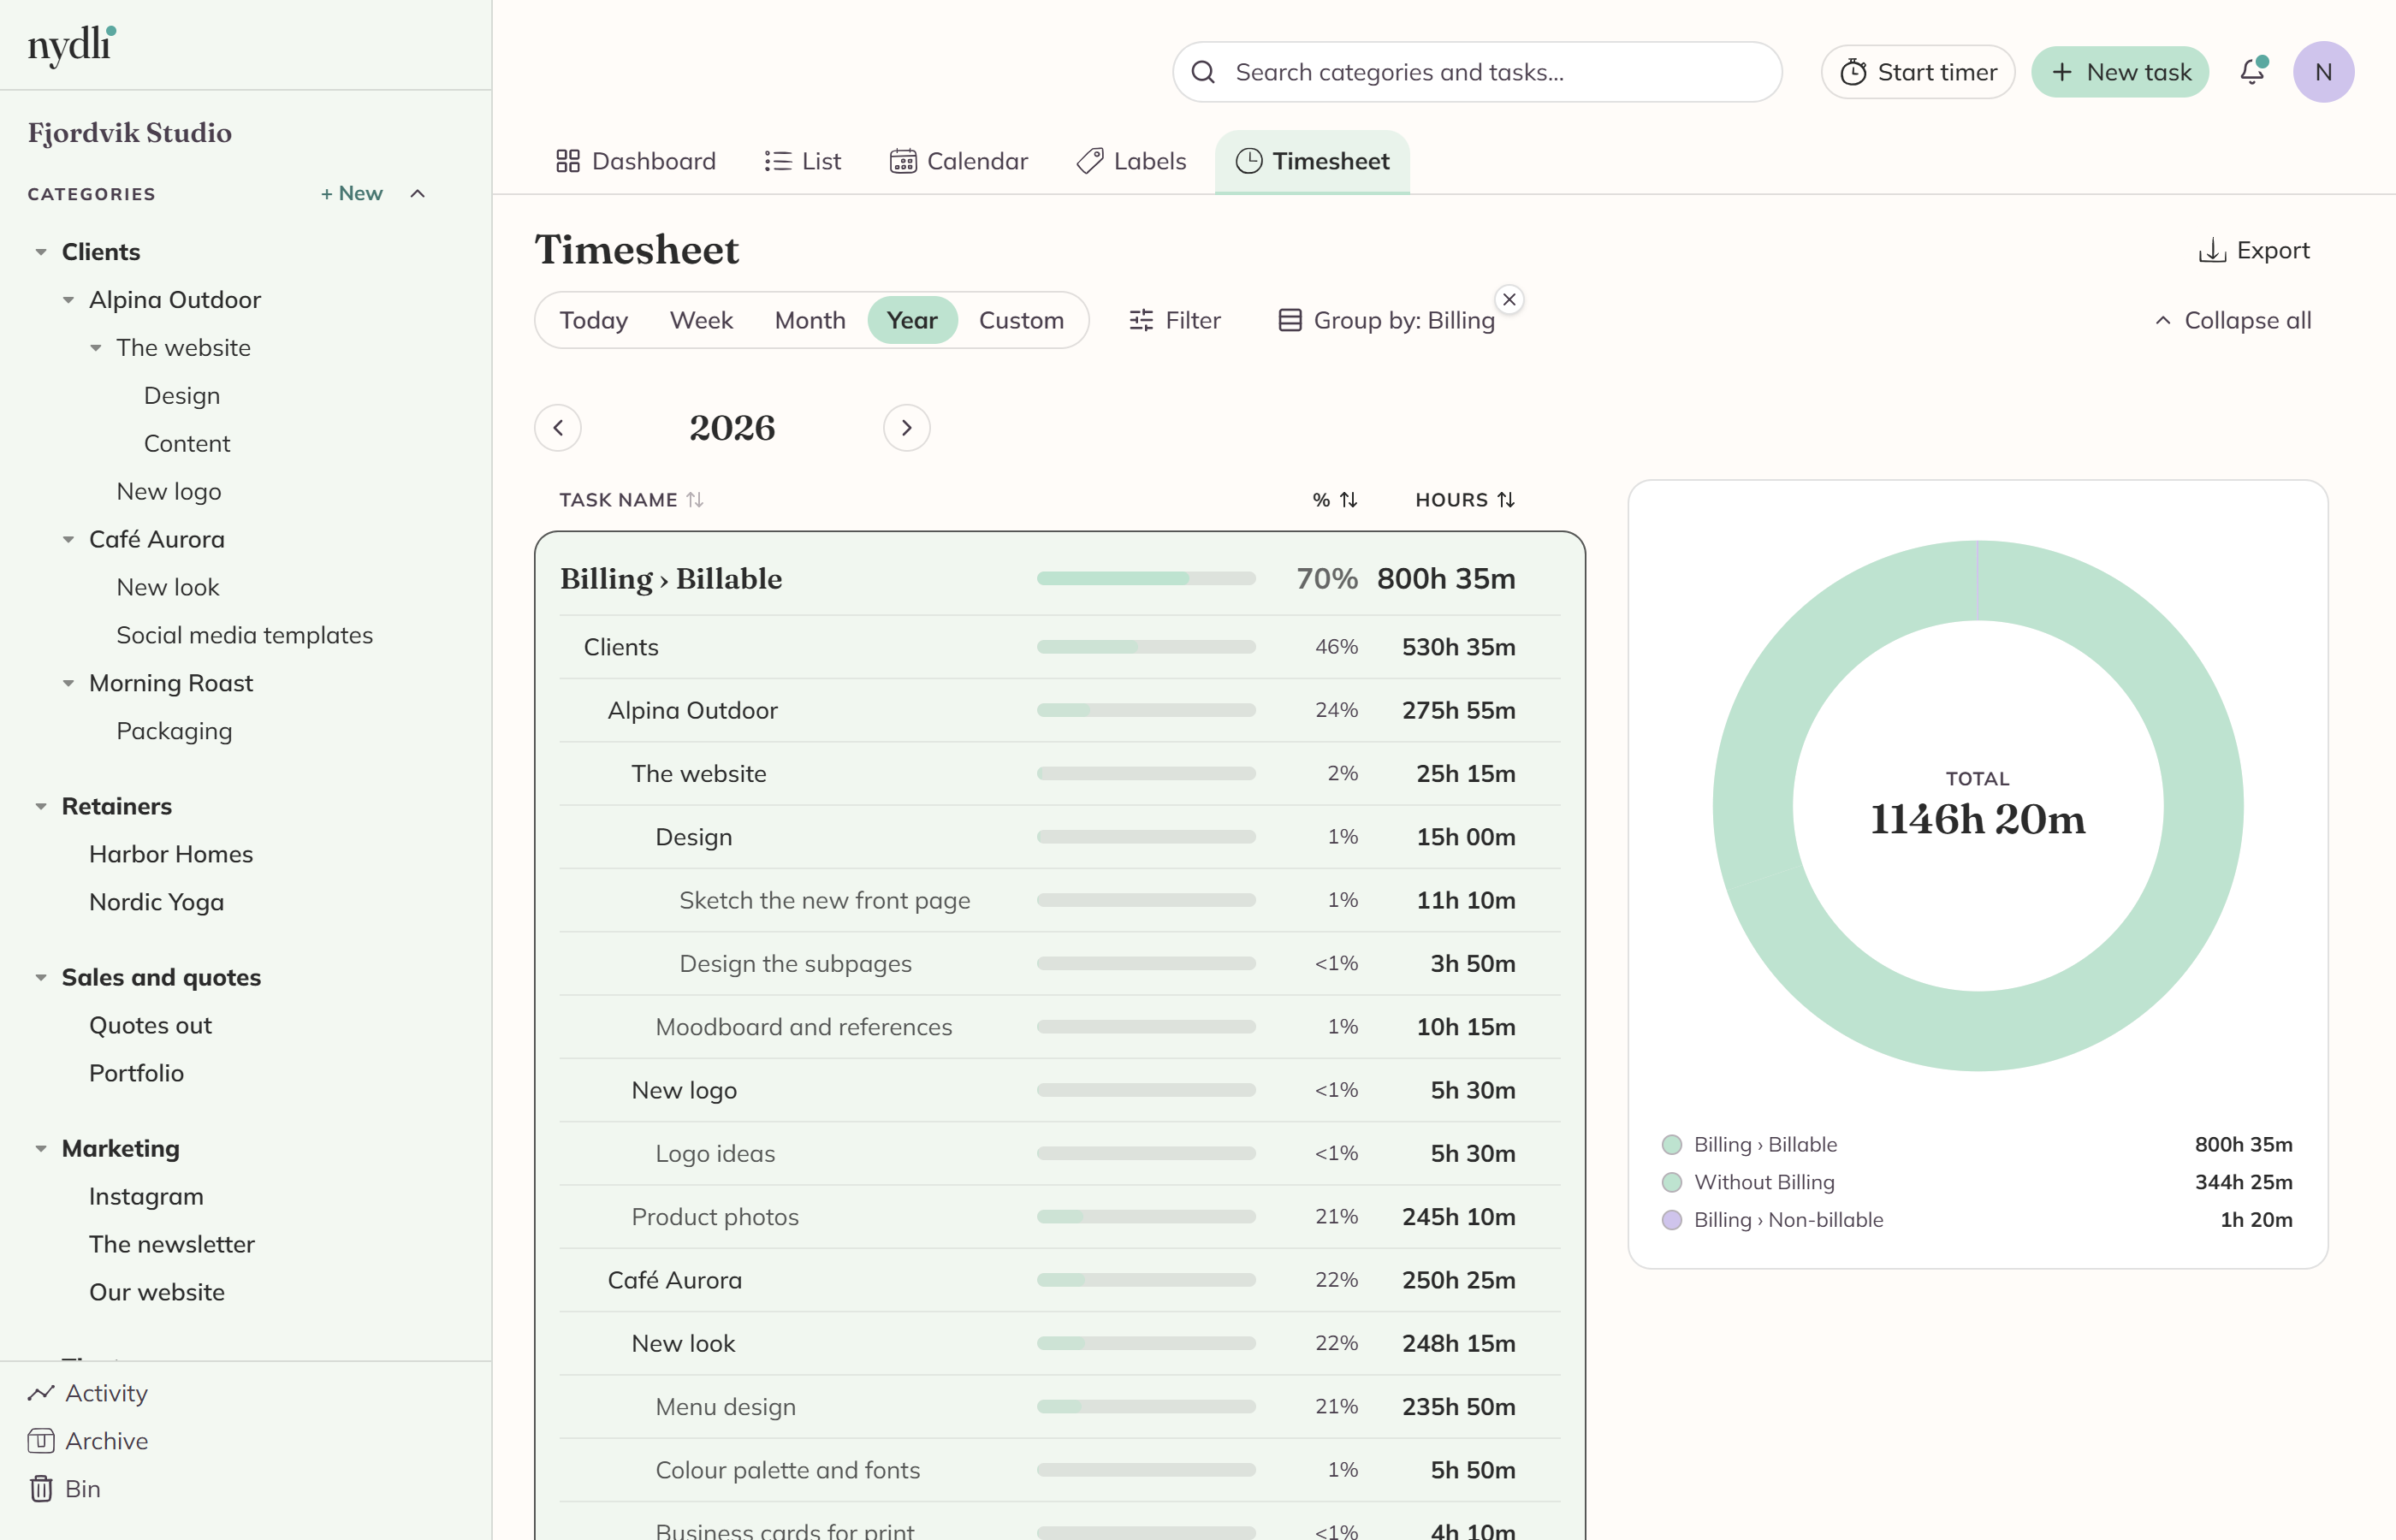This screenshot has height=1540, width=2396.
Task: Select the Today range
Action: coord(593,320)
